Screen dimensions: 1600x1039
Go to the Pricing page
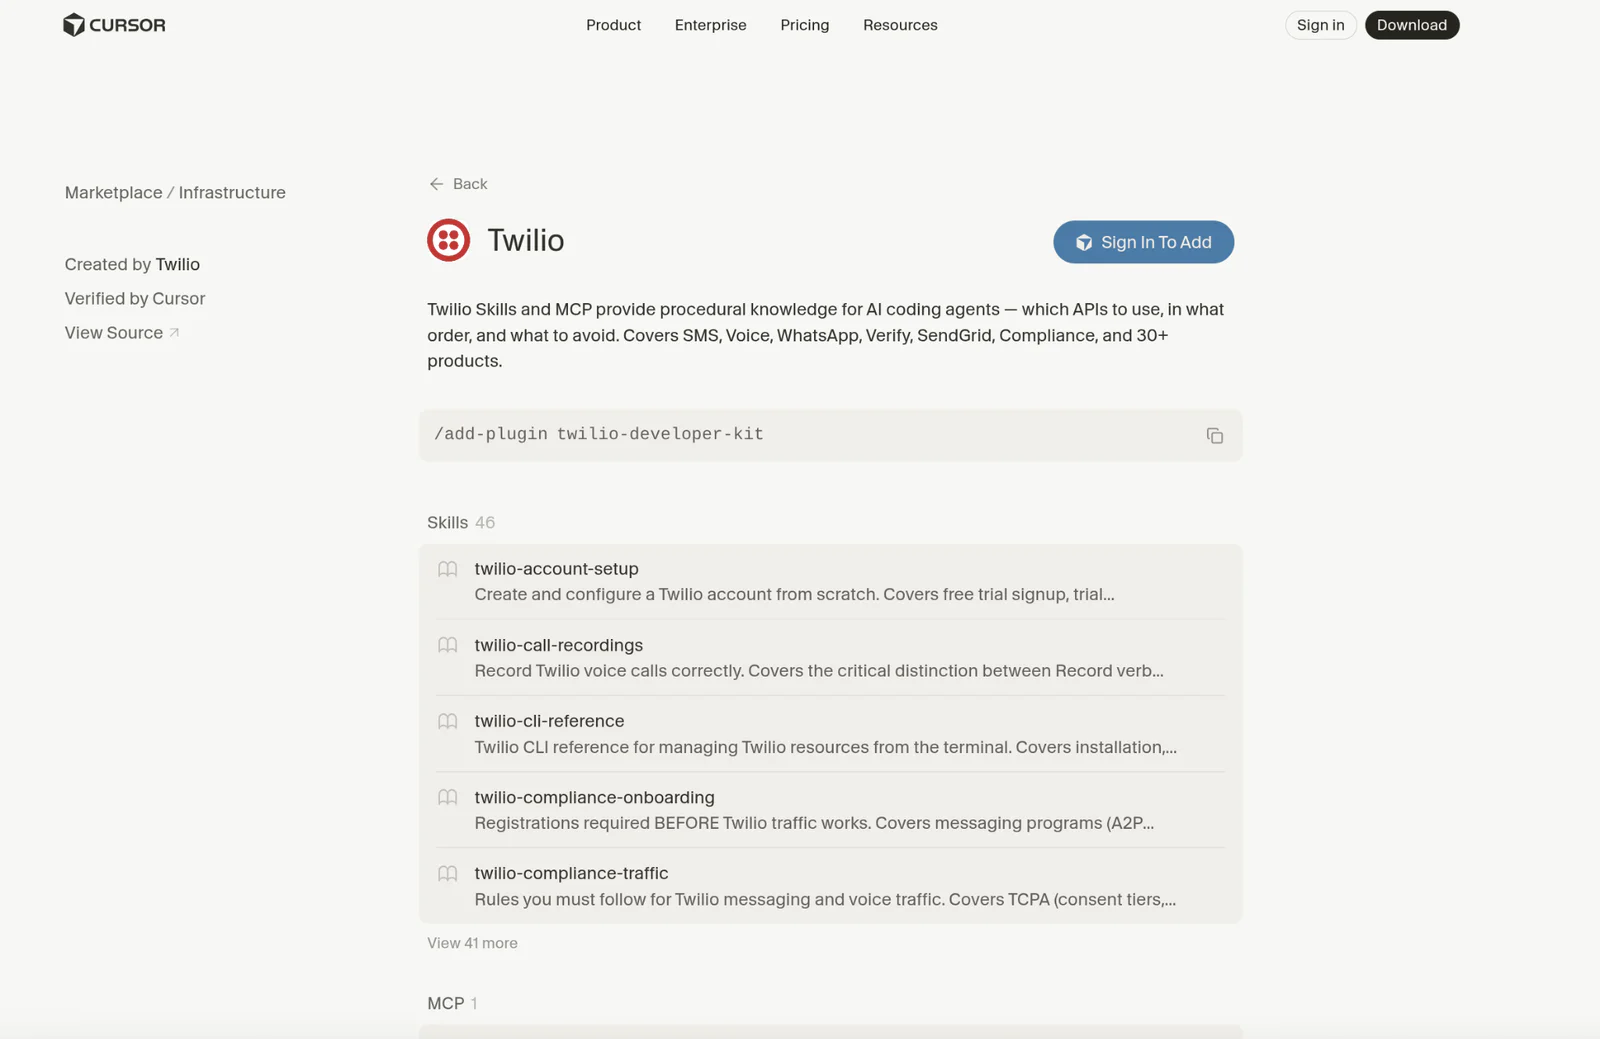[805, 25]
